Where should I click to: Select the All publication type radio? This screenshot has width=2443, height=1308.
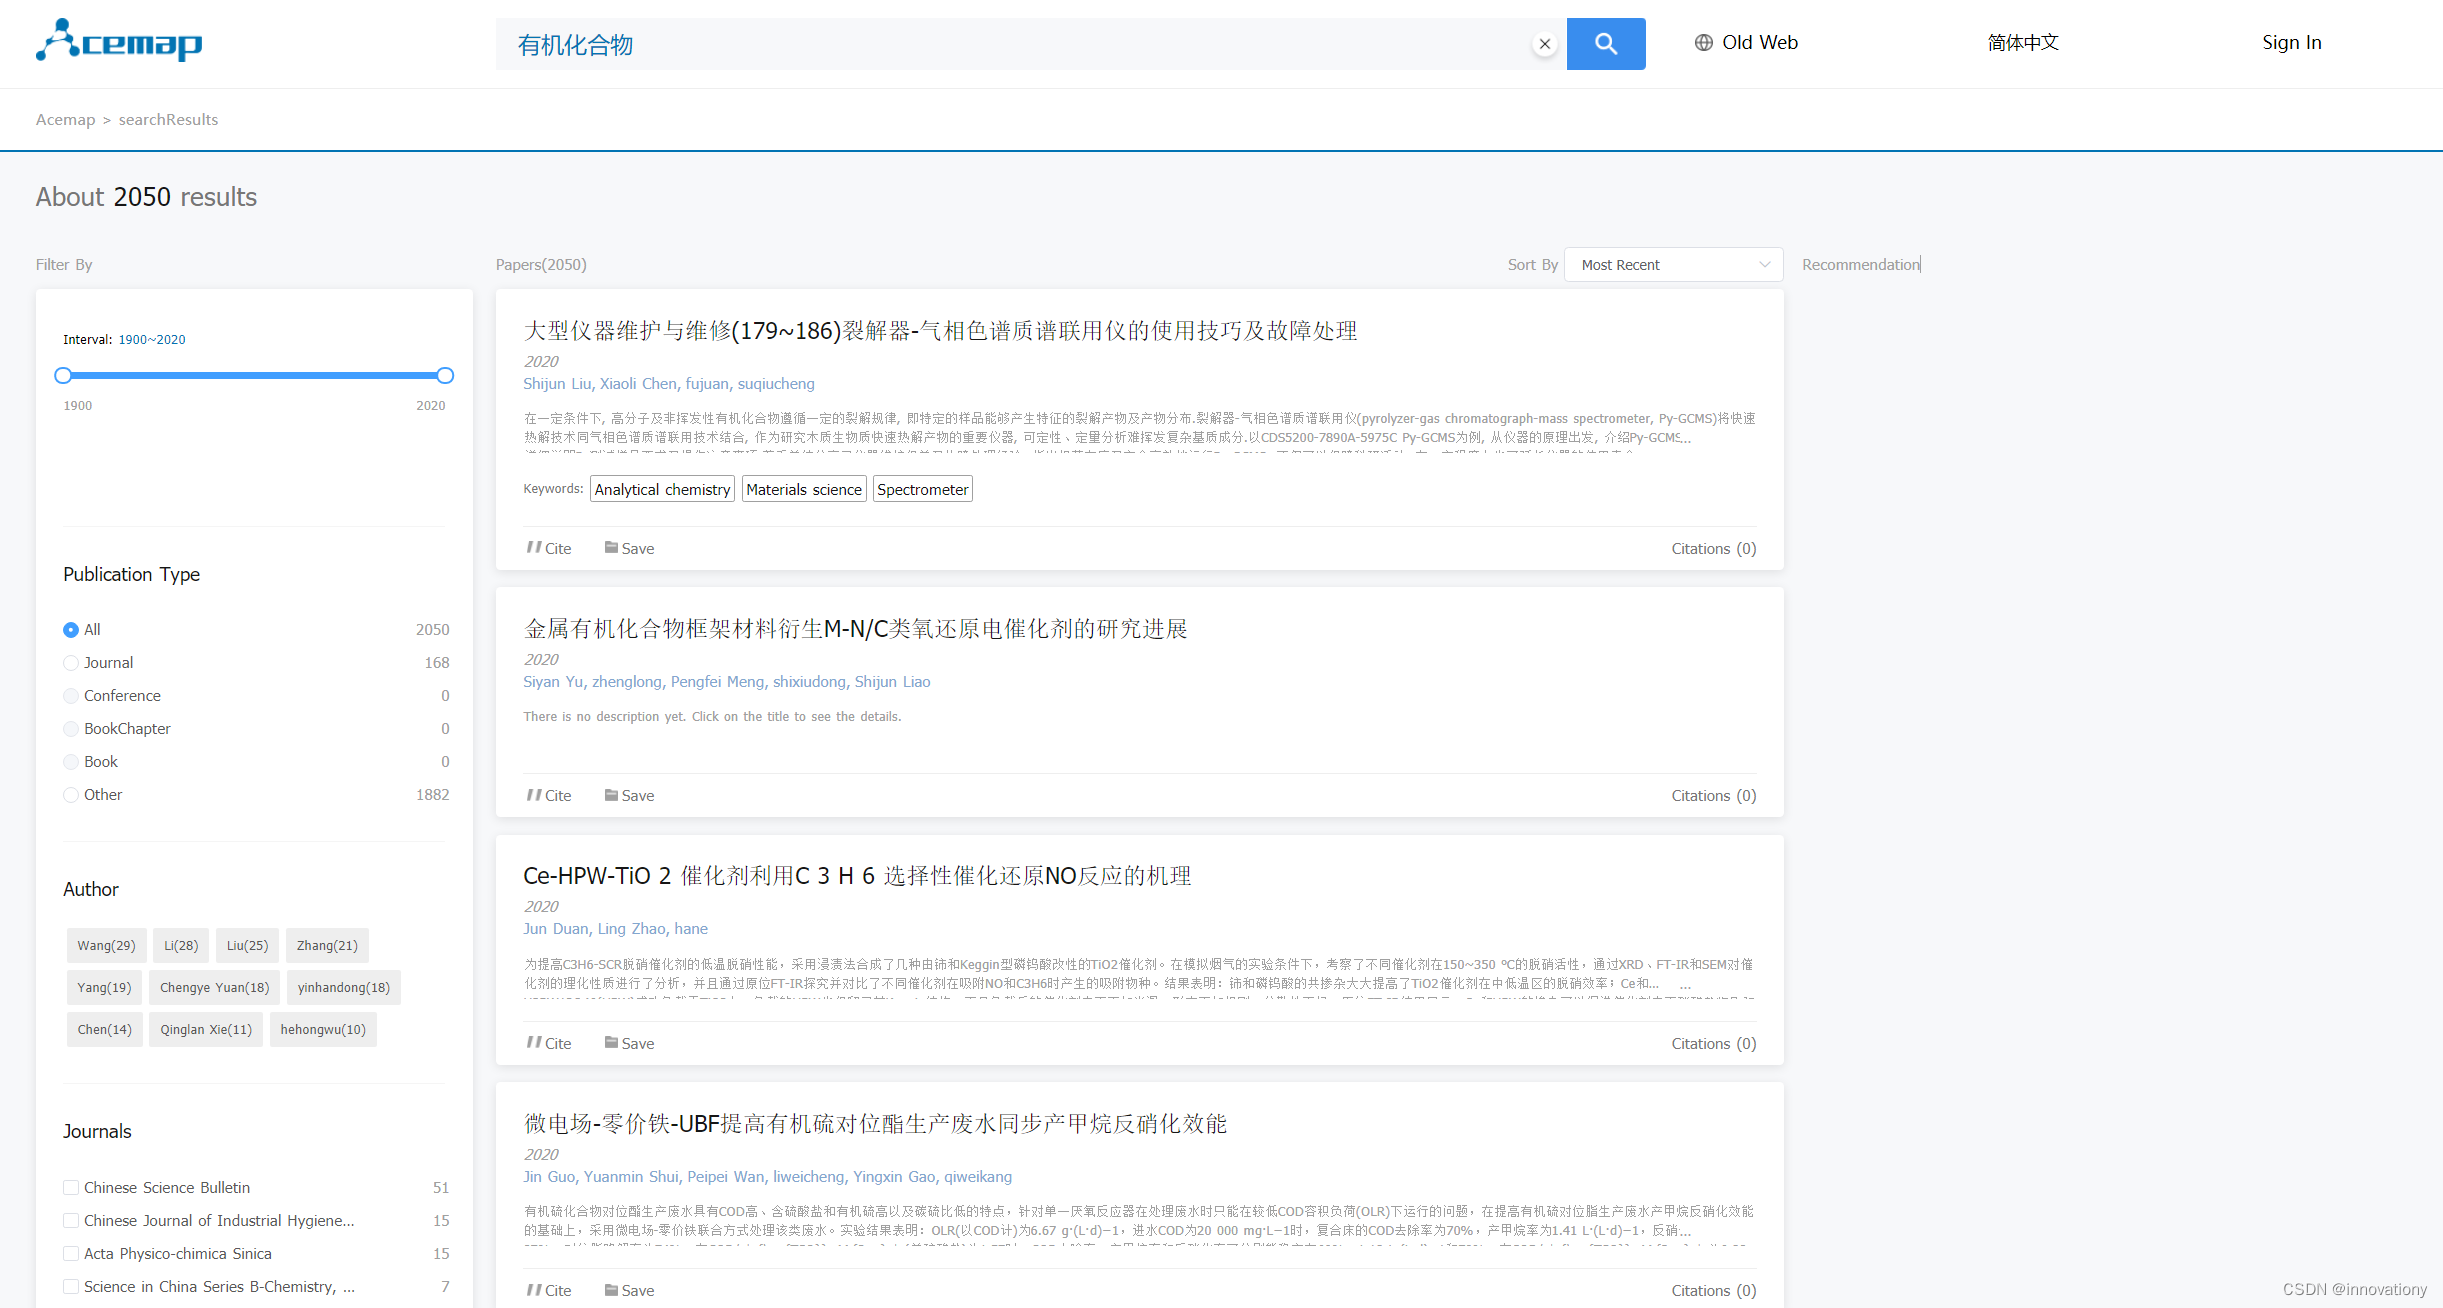pyautogui.click(x=71, y=630)
